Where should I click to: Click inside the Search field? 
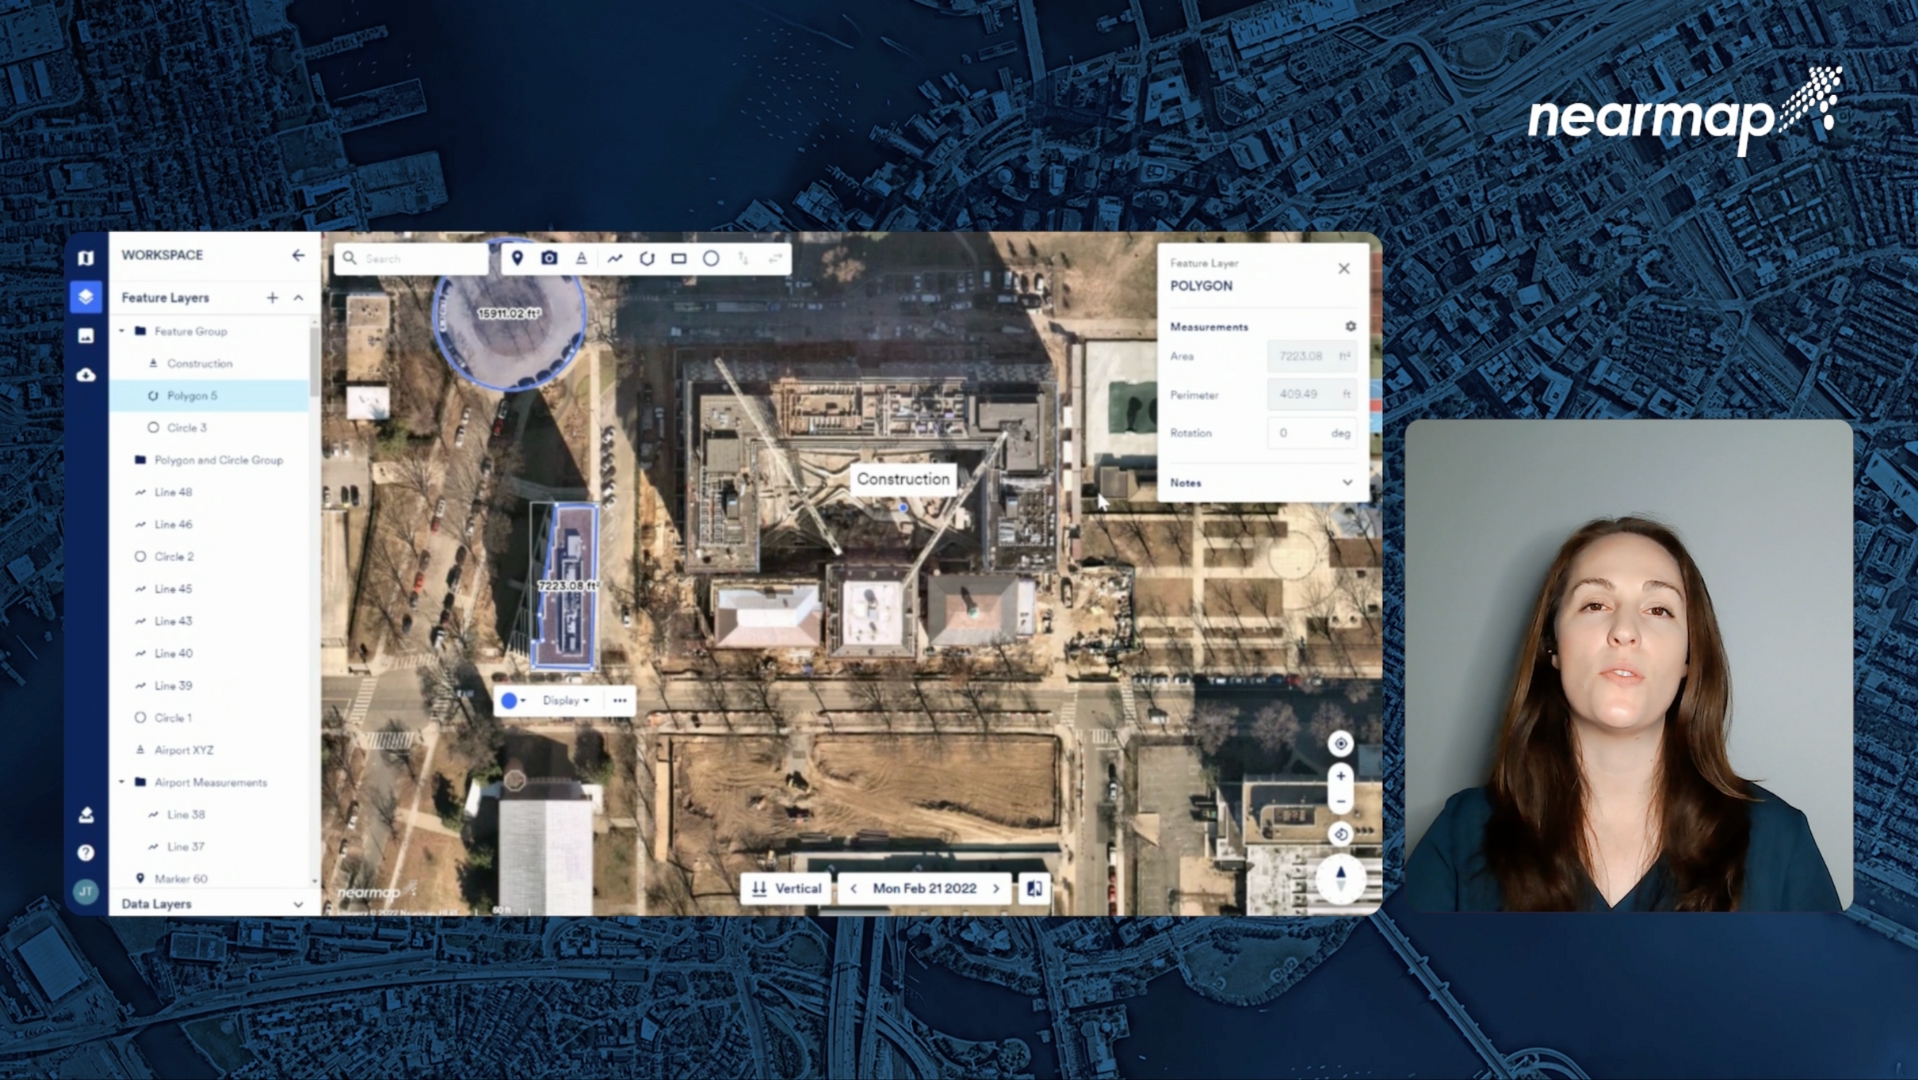tap(420, 258)
